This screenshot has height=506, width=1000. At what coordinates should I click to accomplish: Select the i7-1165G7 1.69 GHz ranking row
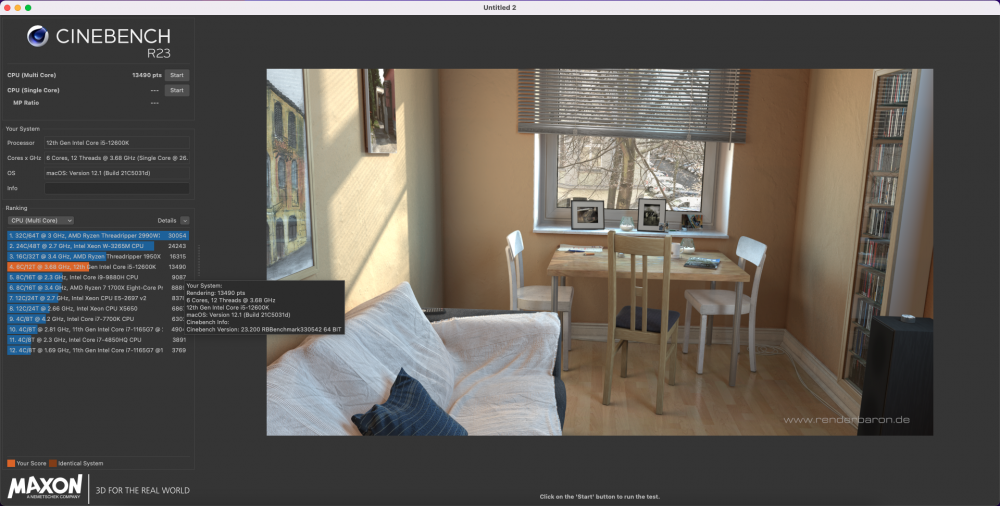point(98,350)
